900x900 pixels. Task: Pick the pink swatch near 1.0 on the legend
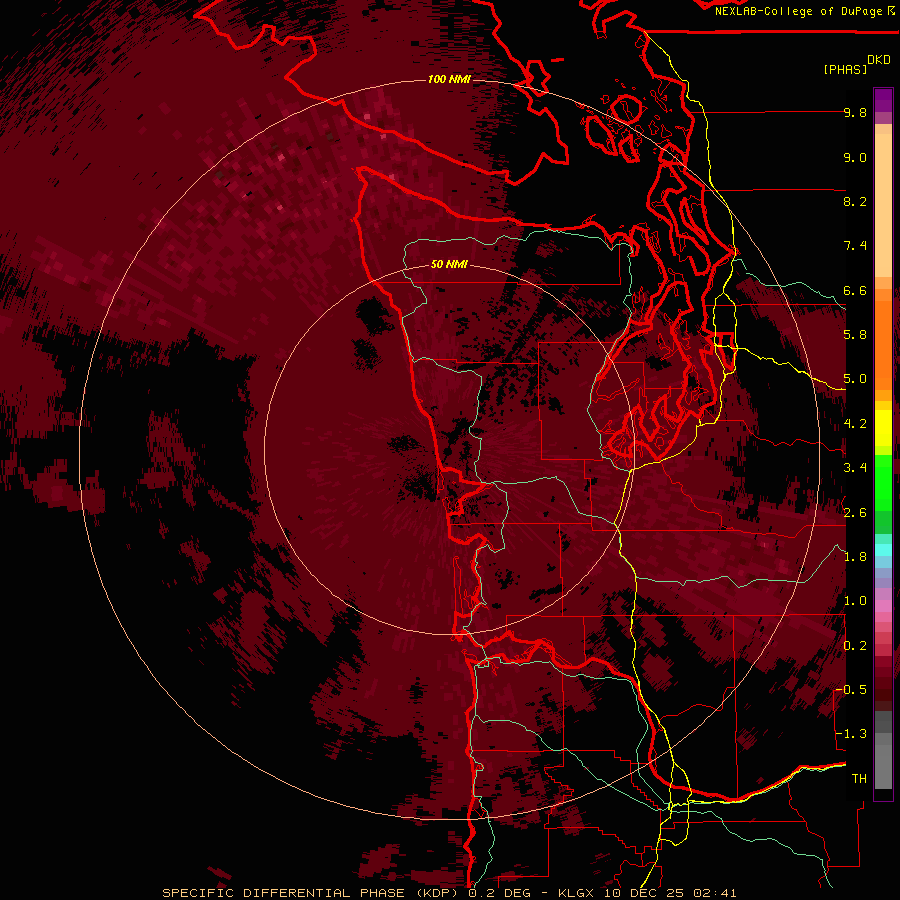[x=883, y=606]
